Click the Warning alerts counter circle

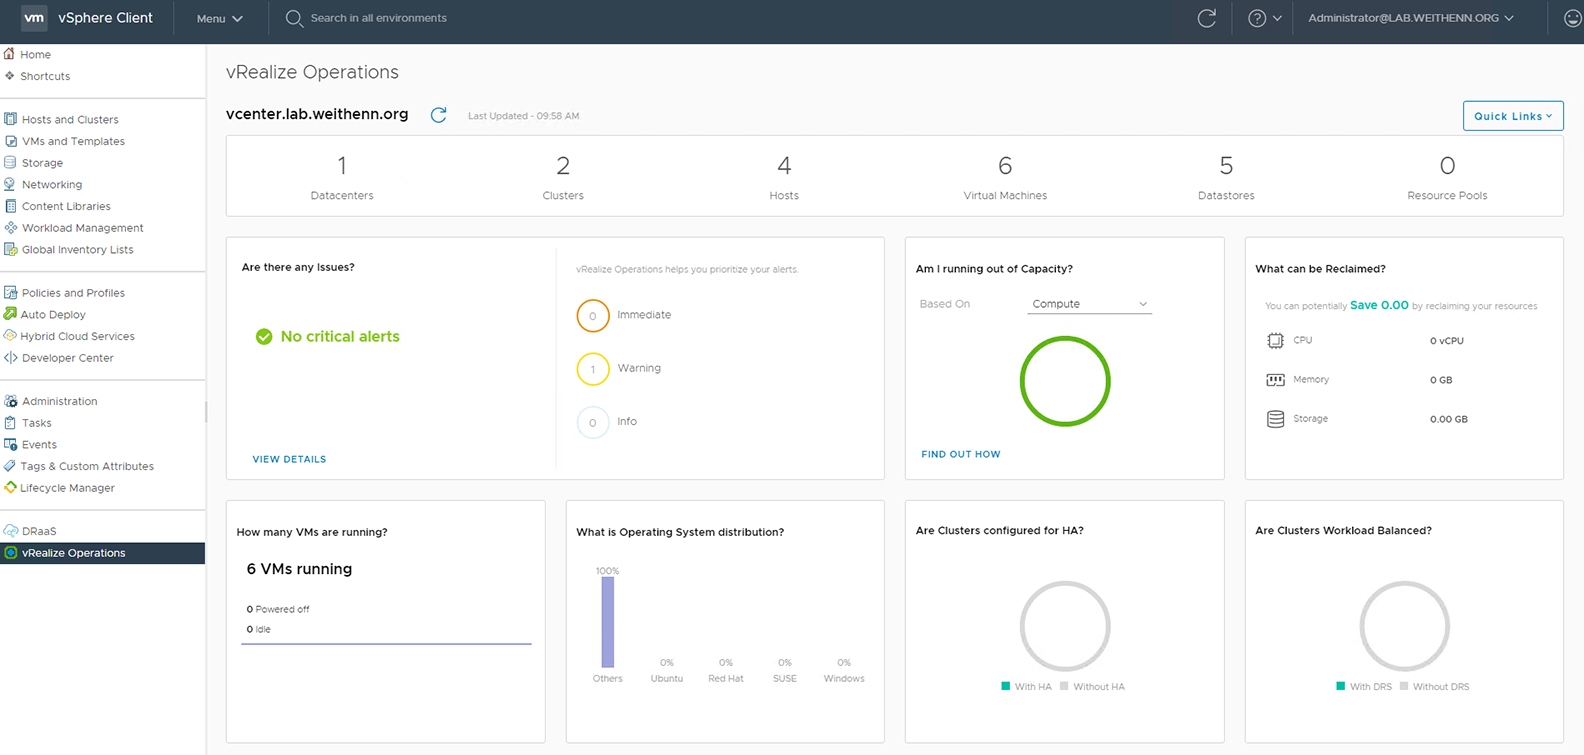(x=593, y=369)
